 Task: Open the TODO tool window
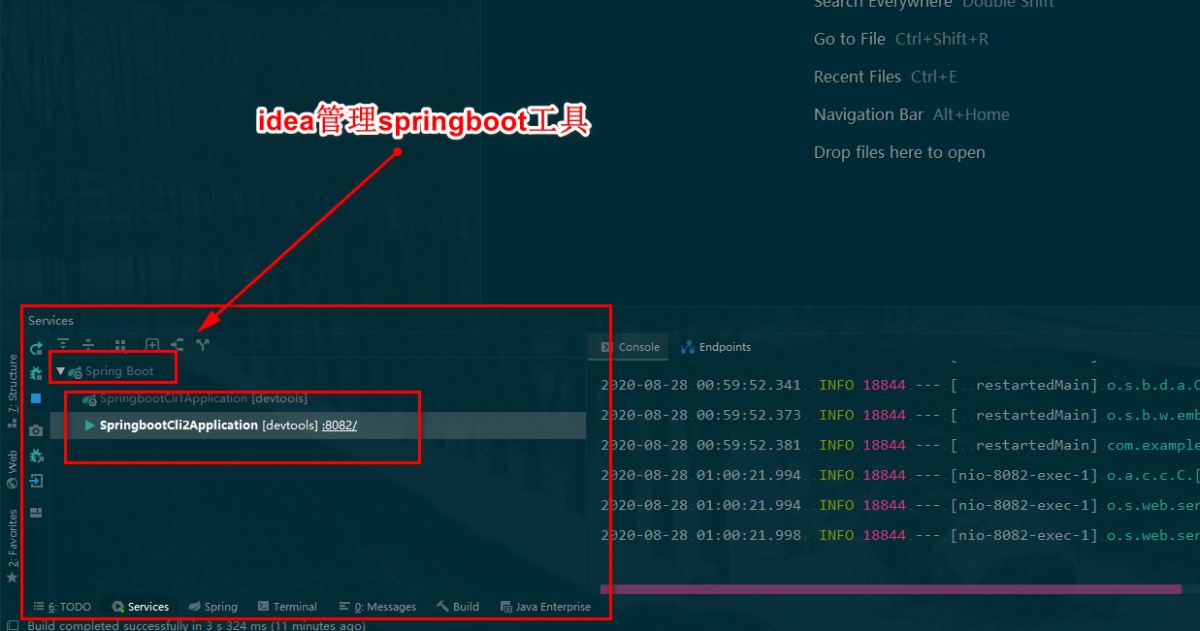pos(62,606)
